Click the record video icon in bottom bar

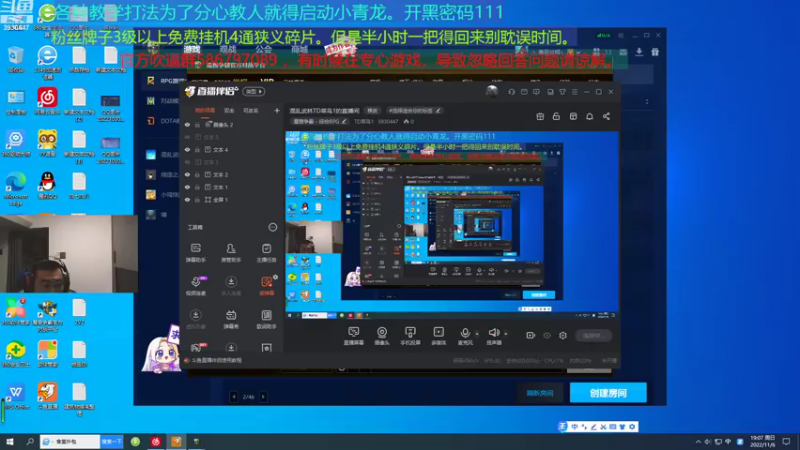coord(531,335)
